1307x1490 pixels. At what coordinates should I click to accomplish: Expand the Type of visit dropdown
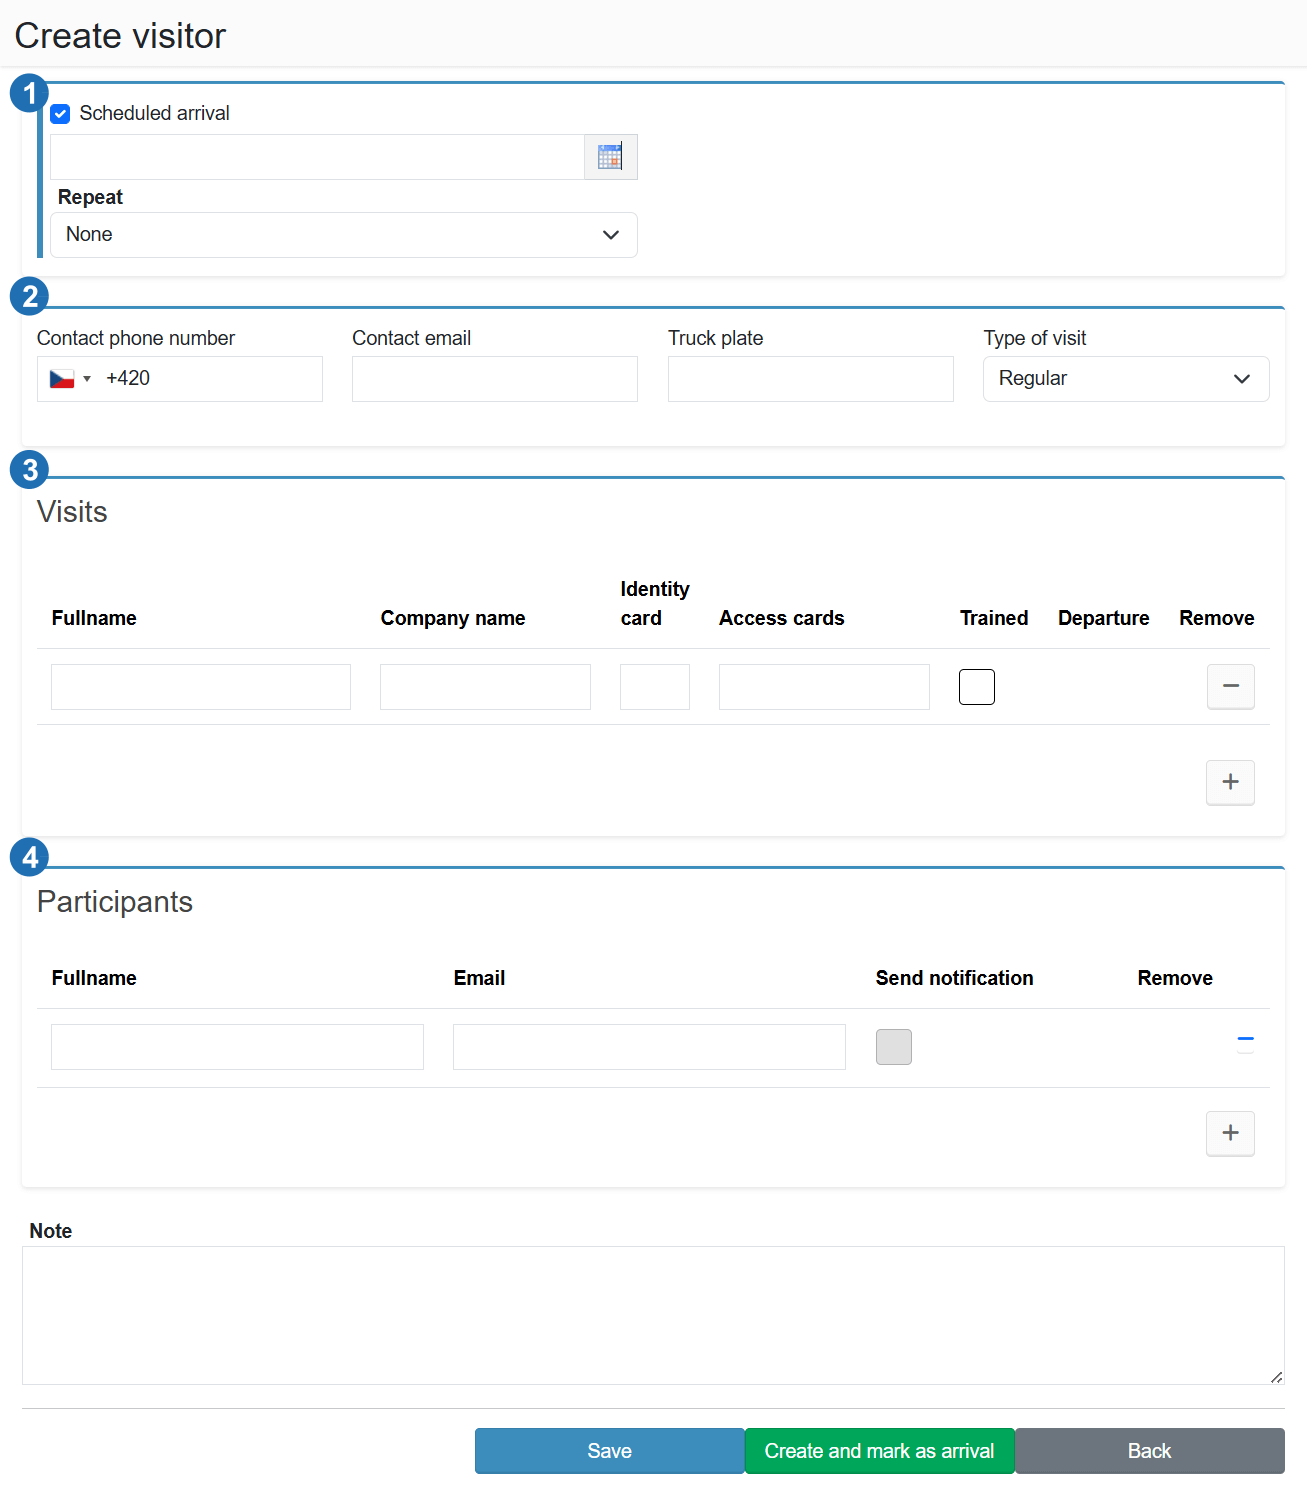tap(1125, 379)
